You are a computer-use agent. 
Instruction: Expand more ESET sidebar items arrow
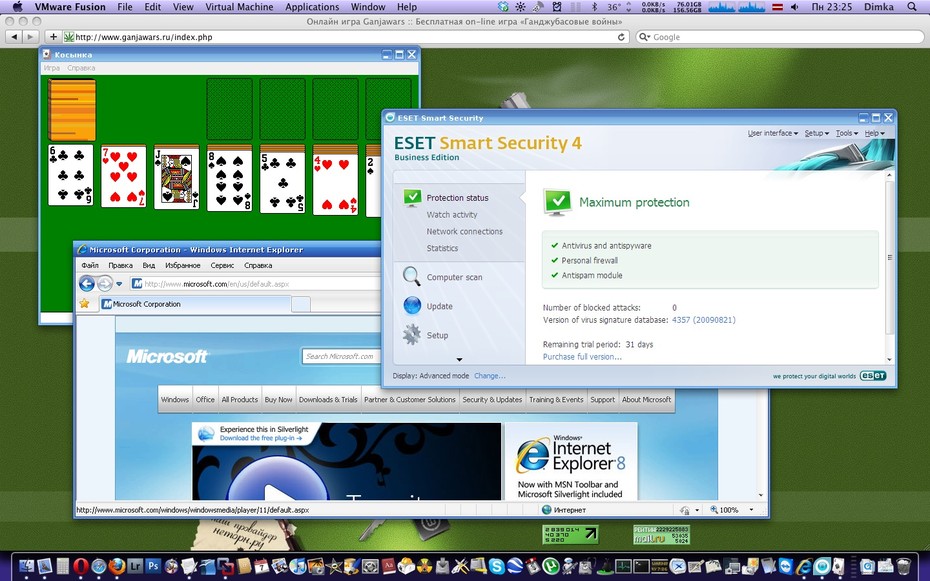click(459, 359)
